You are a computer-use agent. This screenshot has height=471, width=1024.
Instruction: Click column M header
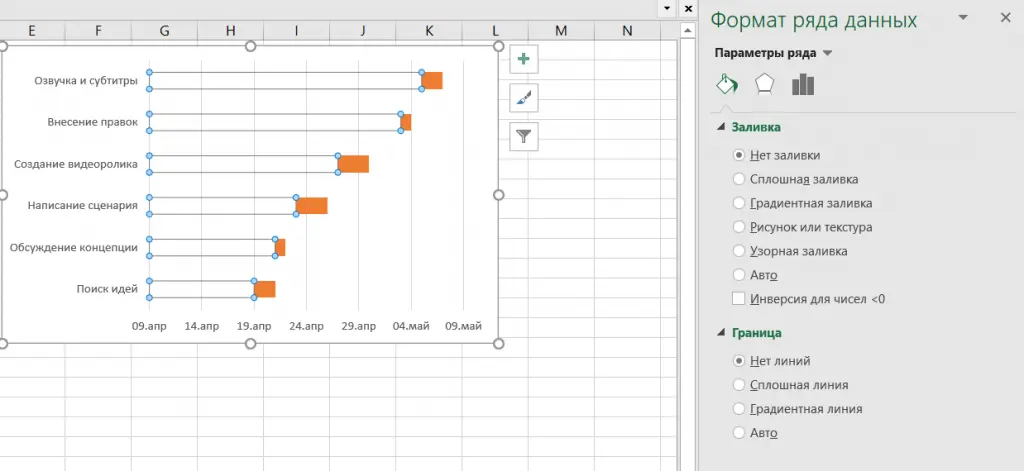pyautogui.click(x=561, y=31)
